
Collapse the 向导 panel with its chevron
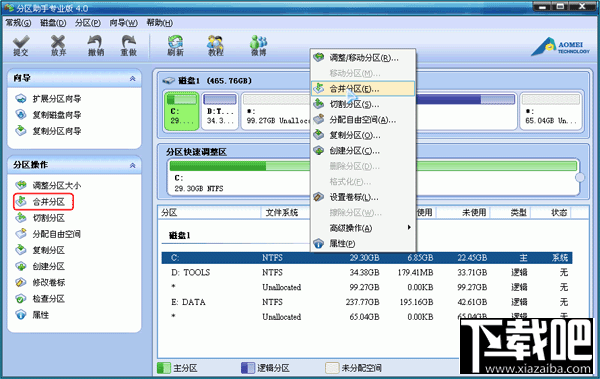(132, 78)
